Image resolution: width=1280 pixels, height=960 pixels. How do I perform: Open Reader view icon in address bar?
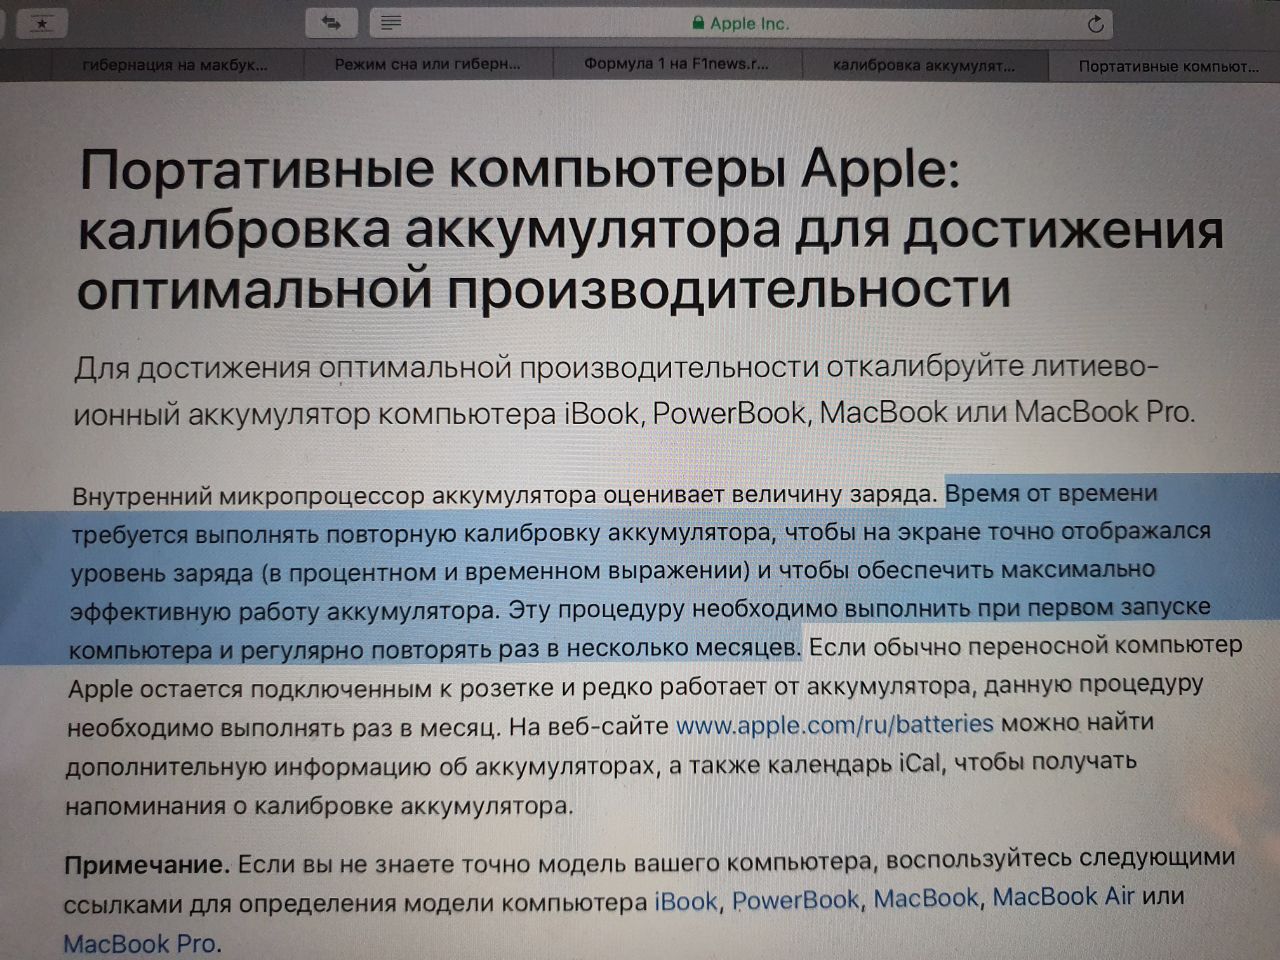pos(392,22)
